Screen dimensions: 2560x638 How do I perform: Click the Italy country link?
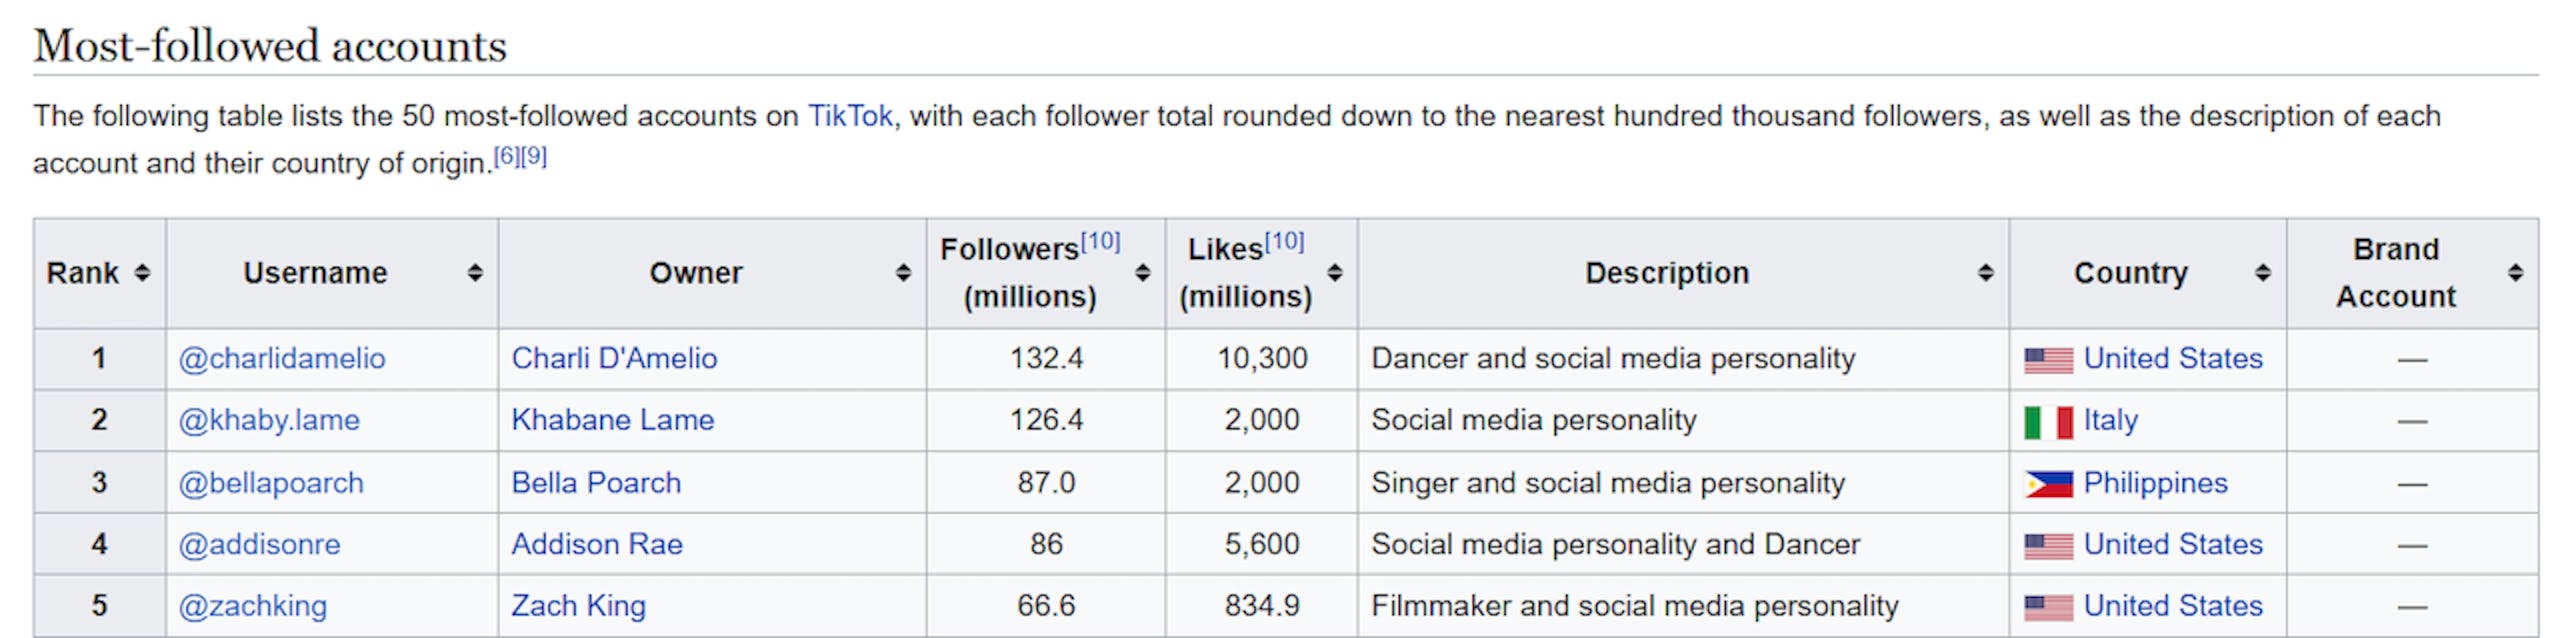pyautogui.click(x=2110, y=420)
